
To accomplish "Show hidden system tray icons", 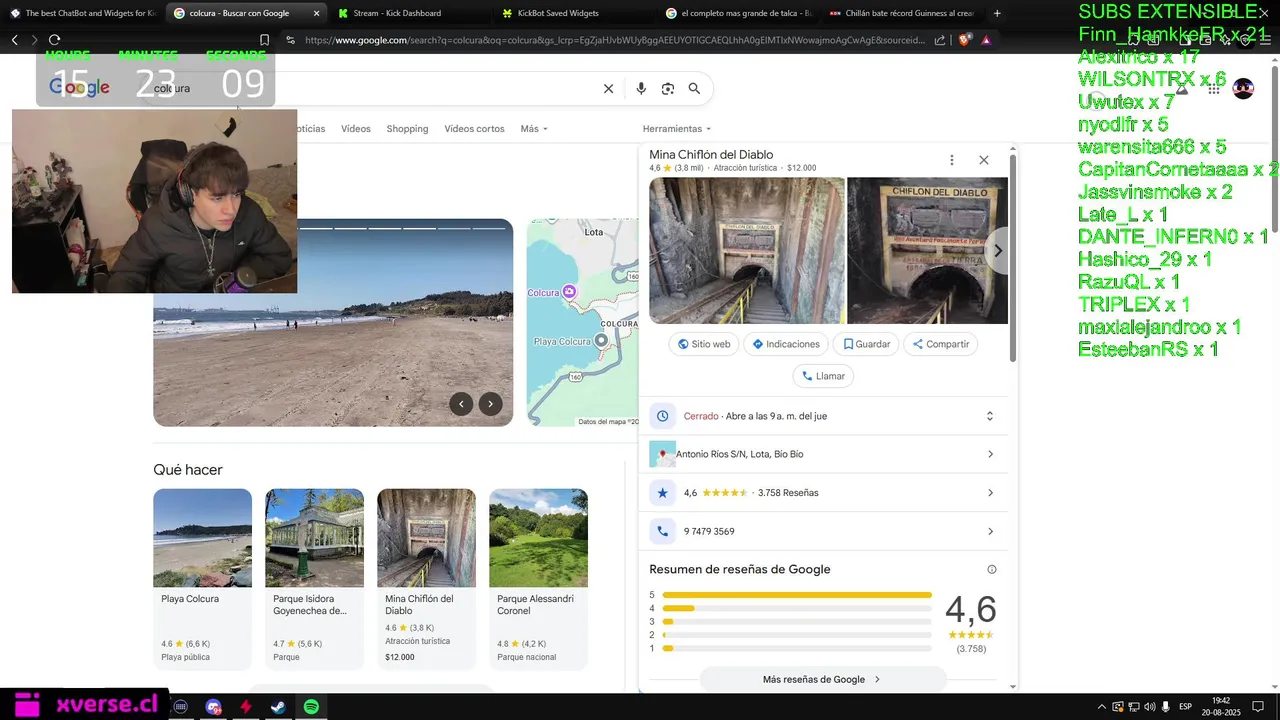I will [x=1102, y=707].
